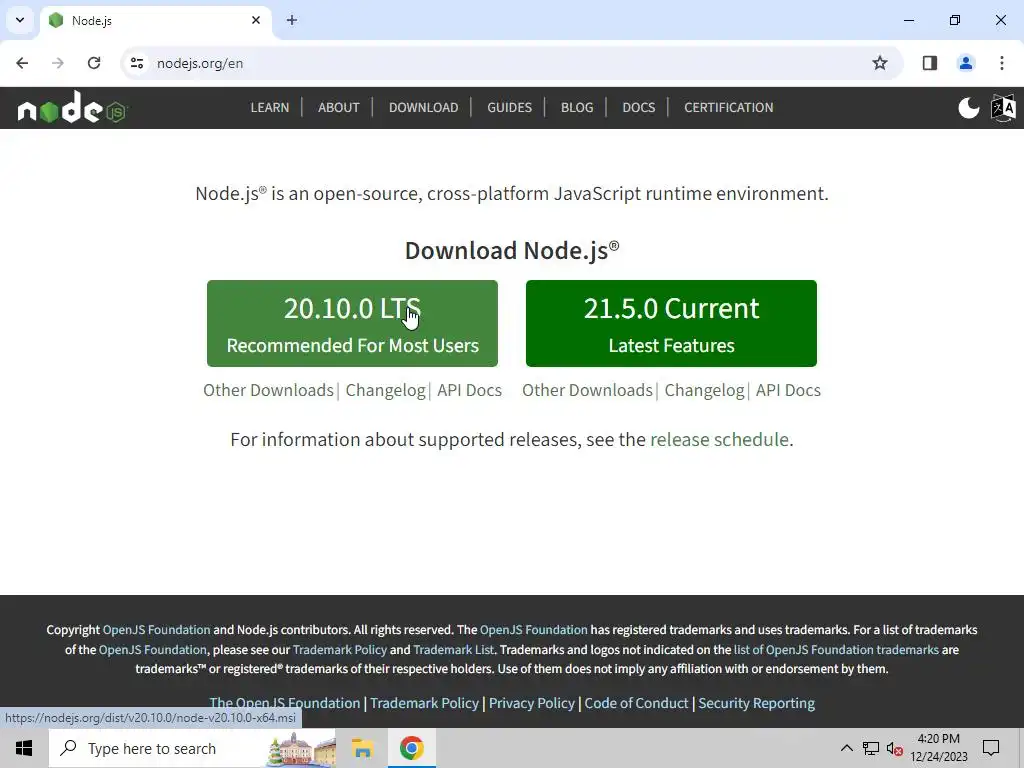Toggle dark mode moon icon
Image resolution: width=1024 pixels, height=768 pixels.
pos(968,108)
